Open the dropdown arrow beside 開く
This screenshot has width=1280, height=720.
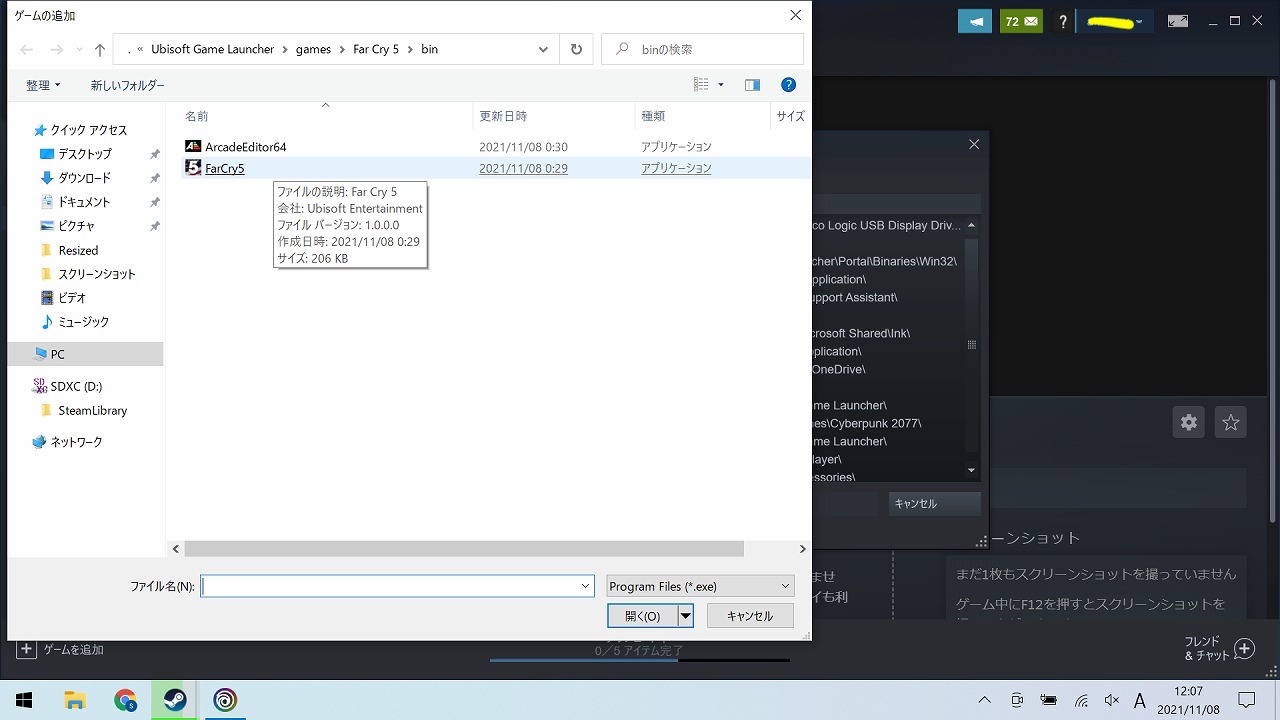[x=686, y=616]
